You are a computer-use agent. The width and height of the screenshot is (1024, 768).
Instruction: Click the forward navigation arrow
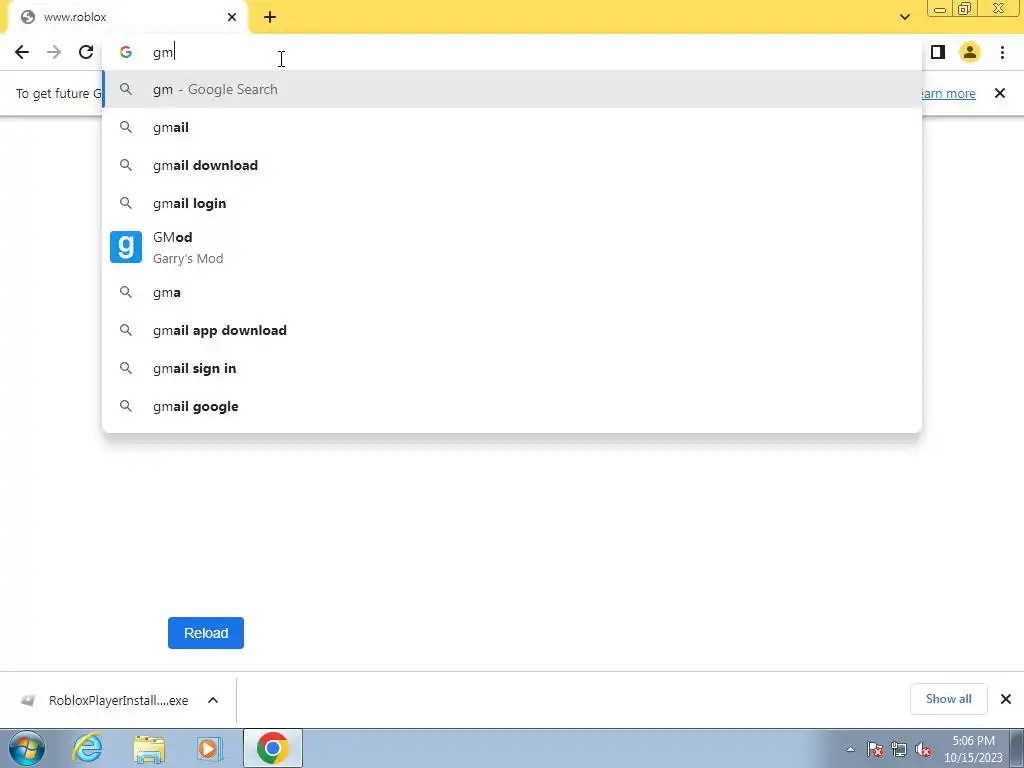[54, 52]
